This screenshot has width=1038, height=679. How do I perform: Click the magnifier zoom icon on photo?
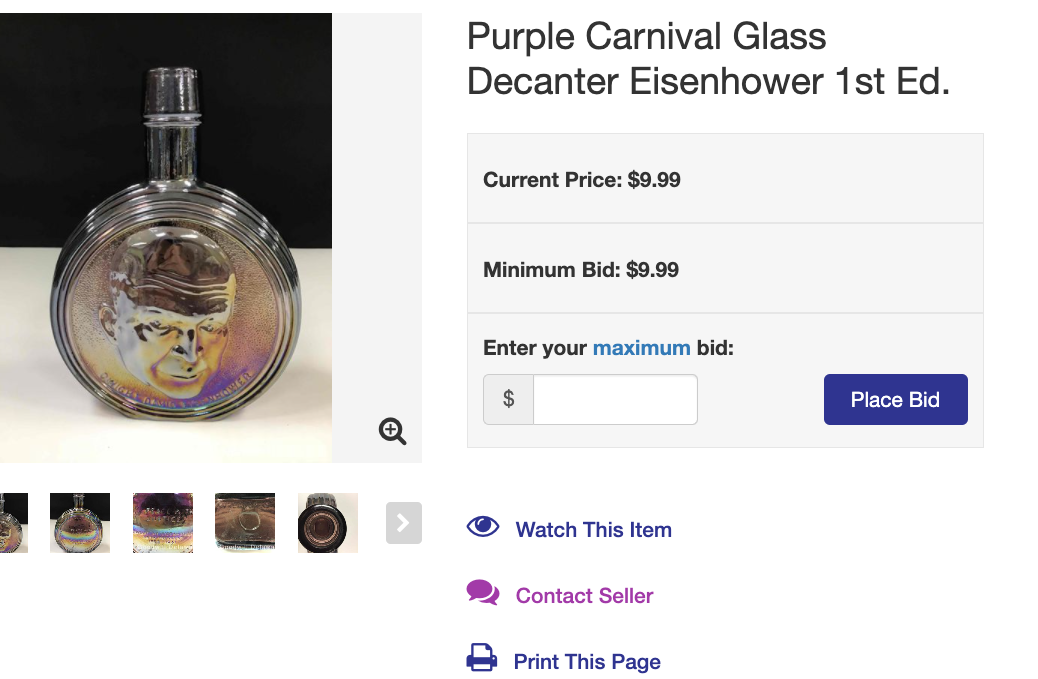pos(393,431)
